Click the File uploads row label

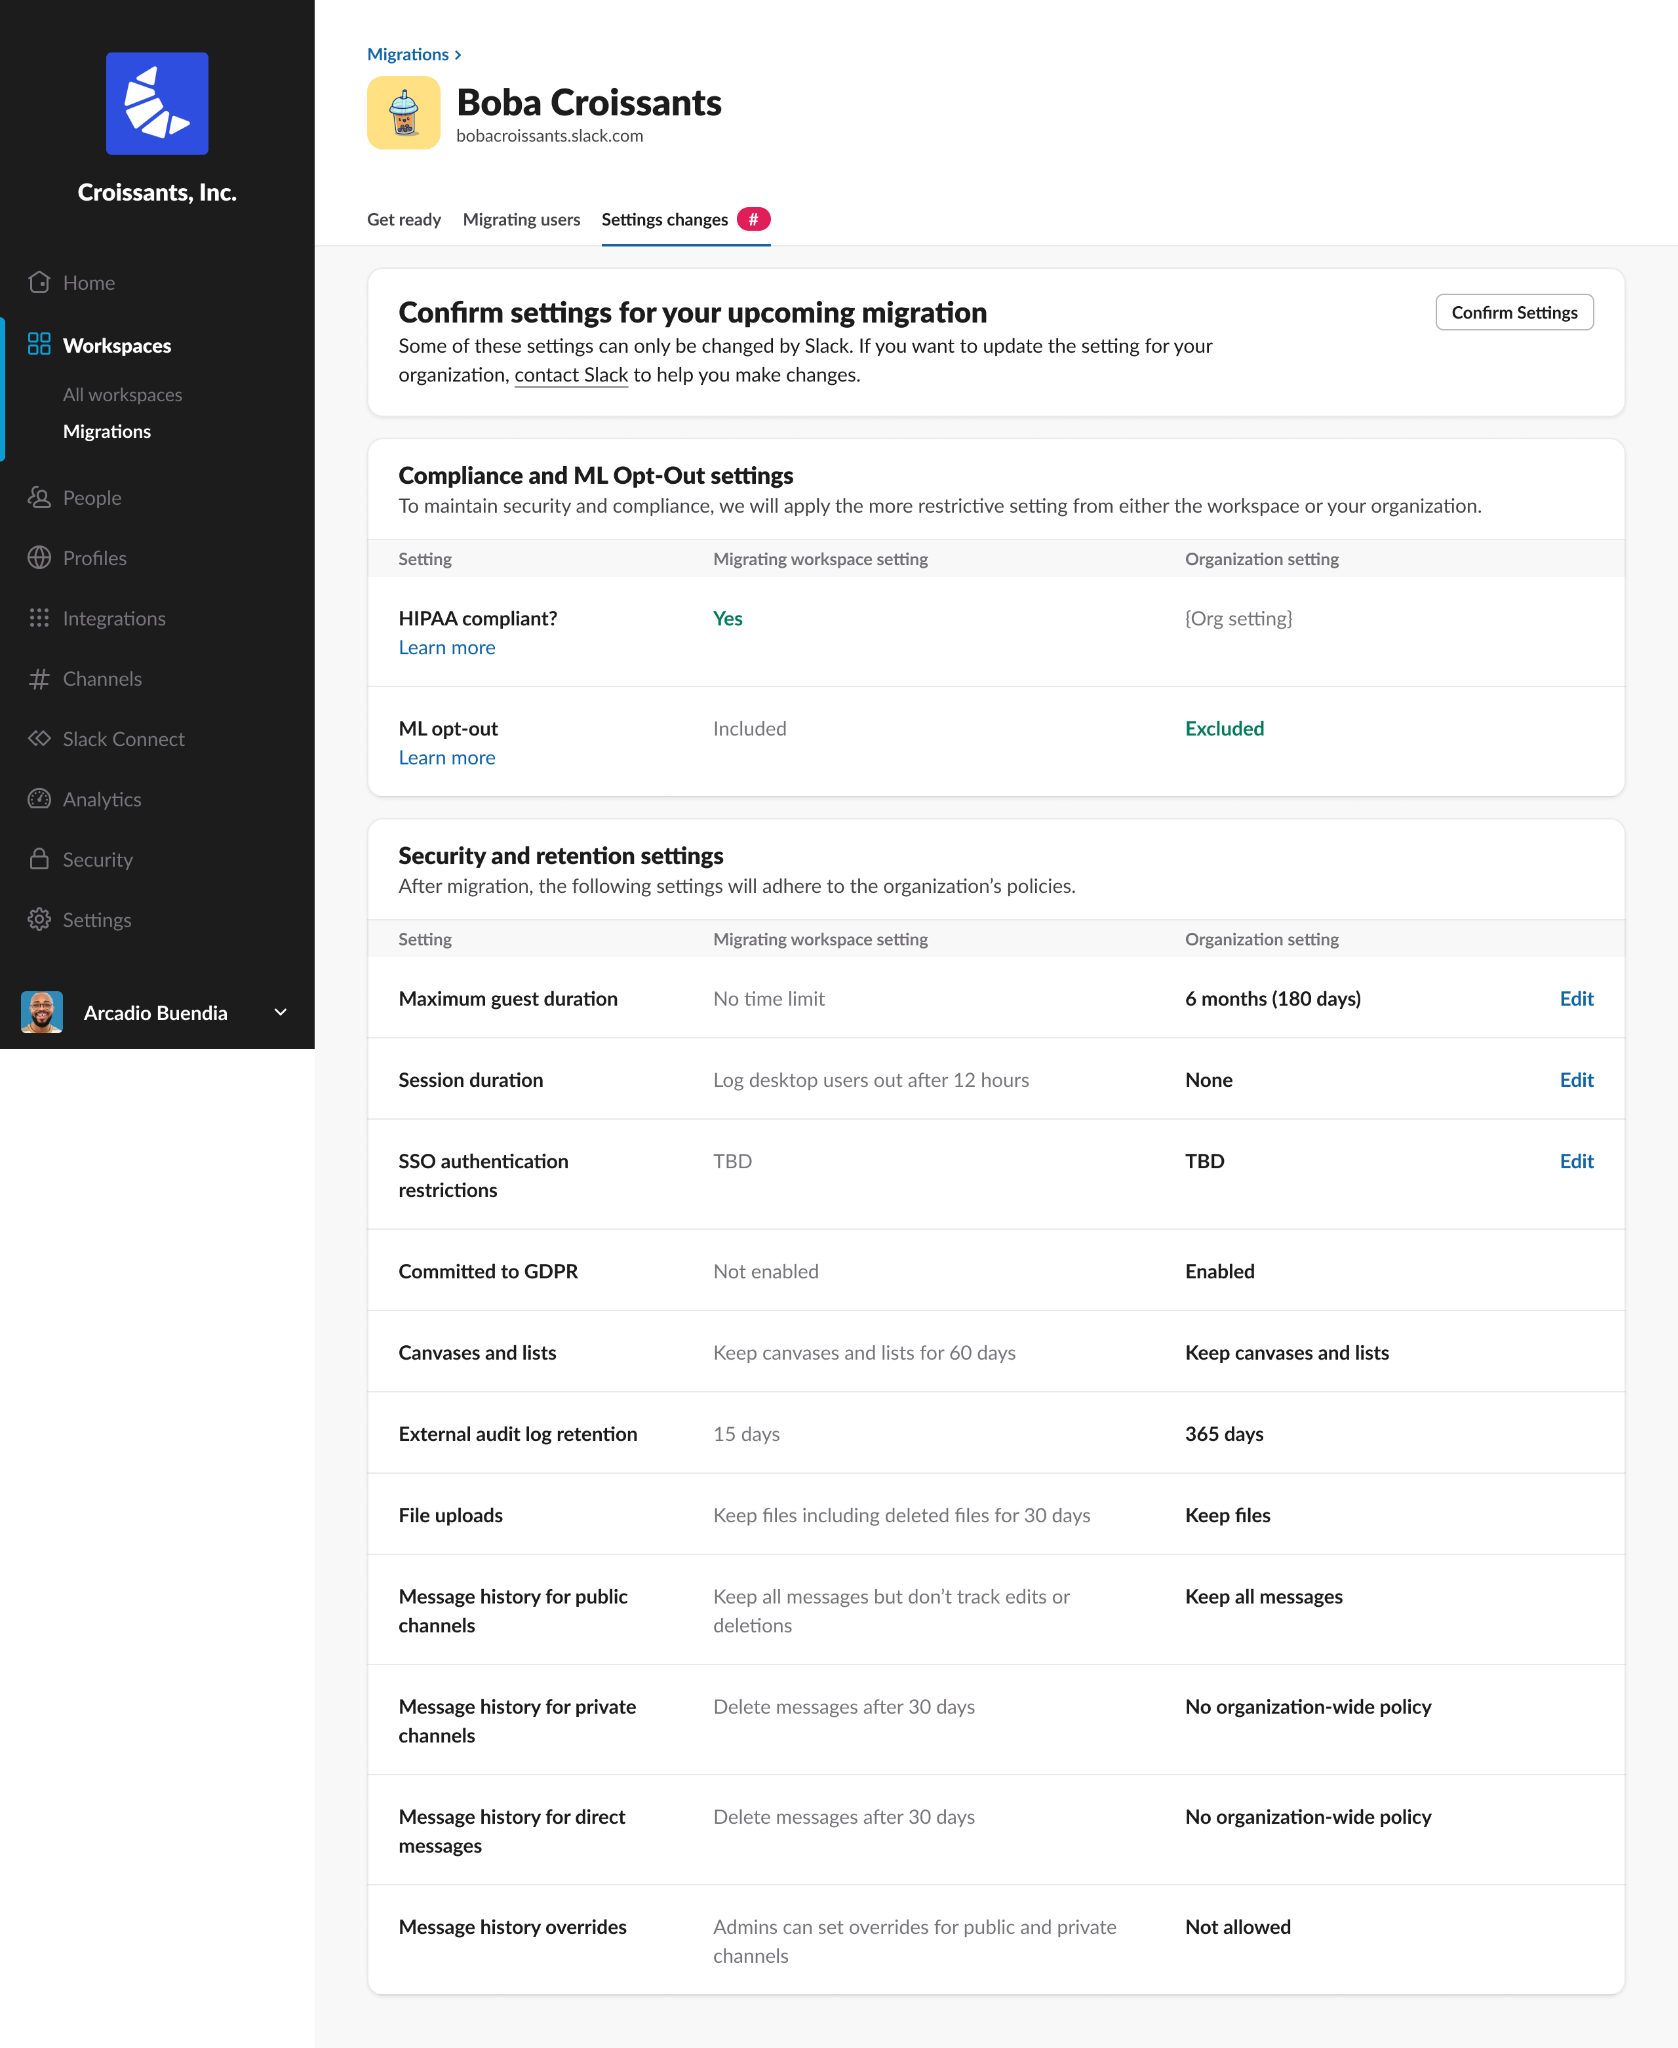[x=451, y=1515]
